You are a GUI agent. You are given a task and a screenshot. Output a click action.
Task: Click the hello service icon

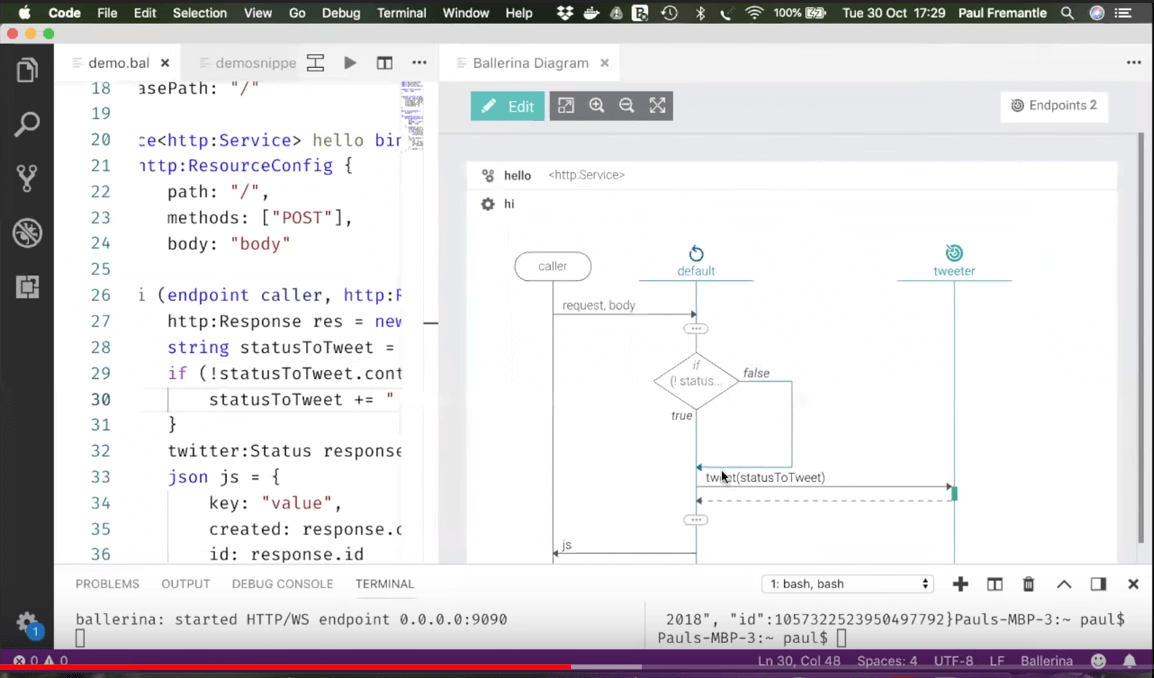coord(487,175)
